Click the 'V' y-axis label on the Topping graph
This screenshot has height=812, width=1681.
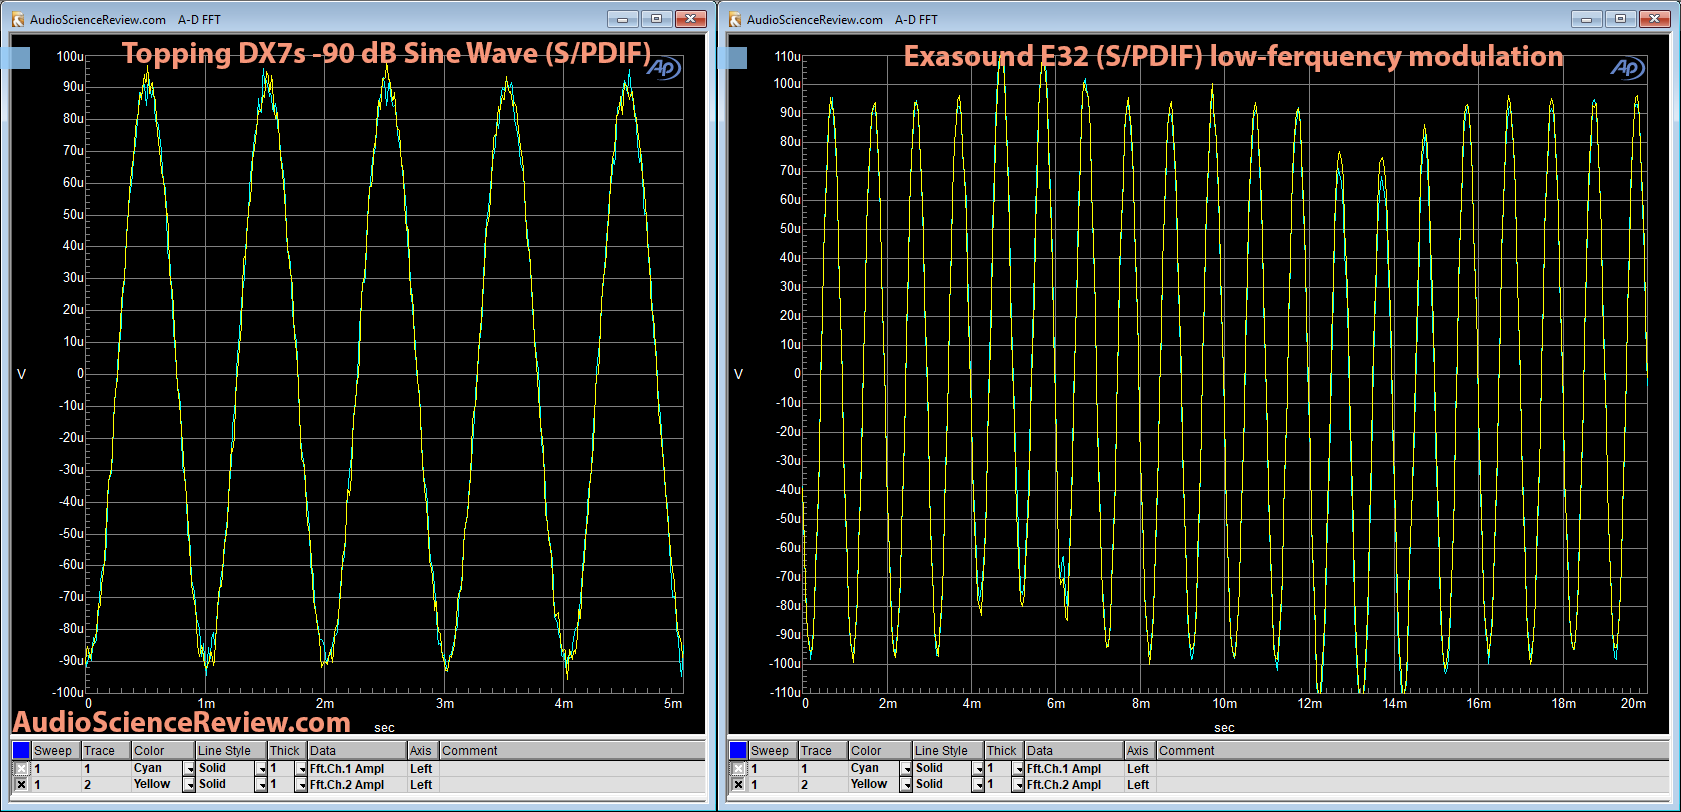22,374
